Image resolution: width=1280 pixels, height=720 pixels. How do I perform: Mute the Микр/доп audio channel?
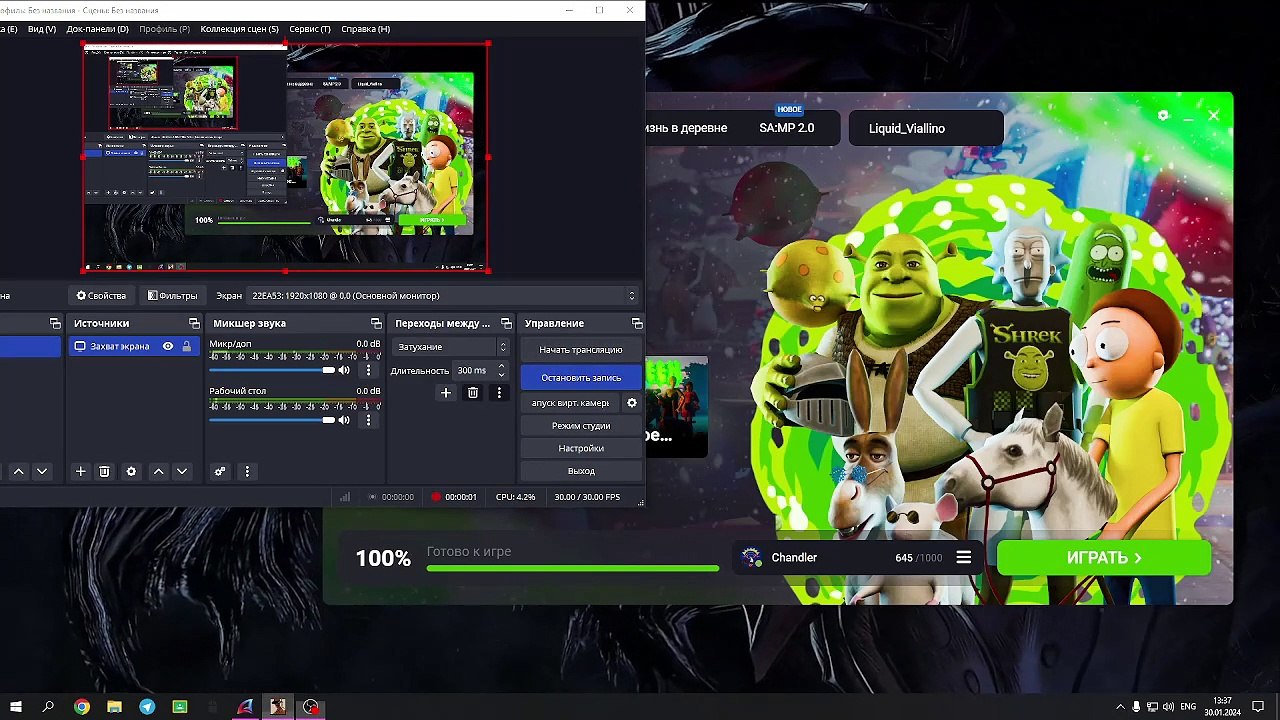point(345,370)
